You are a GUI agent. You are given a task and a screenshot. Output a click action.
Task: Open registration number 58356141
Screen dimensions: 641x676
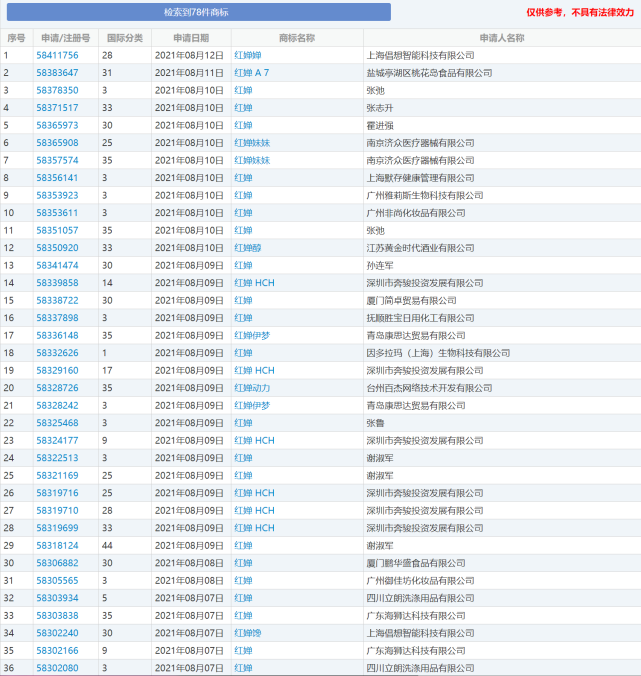pyautogui.click(x=57, y=178)
